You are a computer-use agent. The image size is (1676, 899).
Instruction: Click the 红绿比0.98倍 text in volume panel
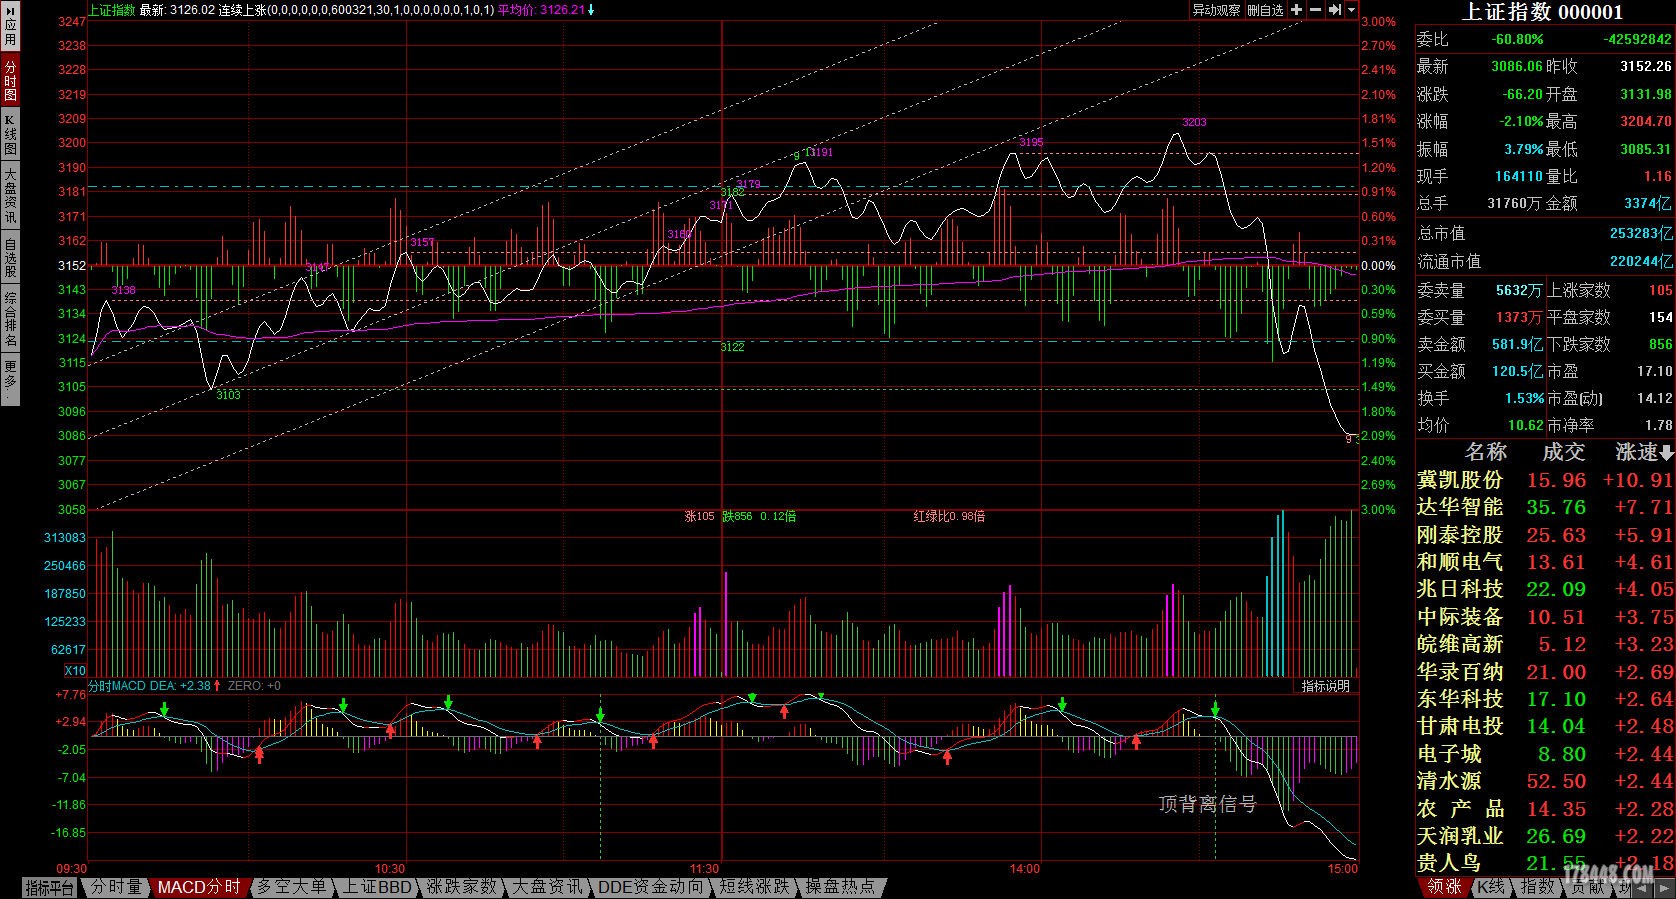949,516
